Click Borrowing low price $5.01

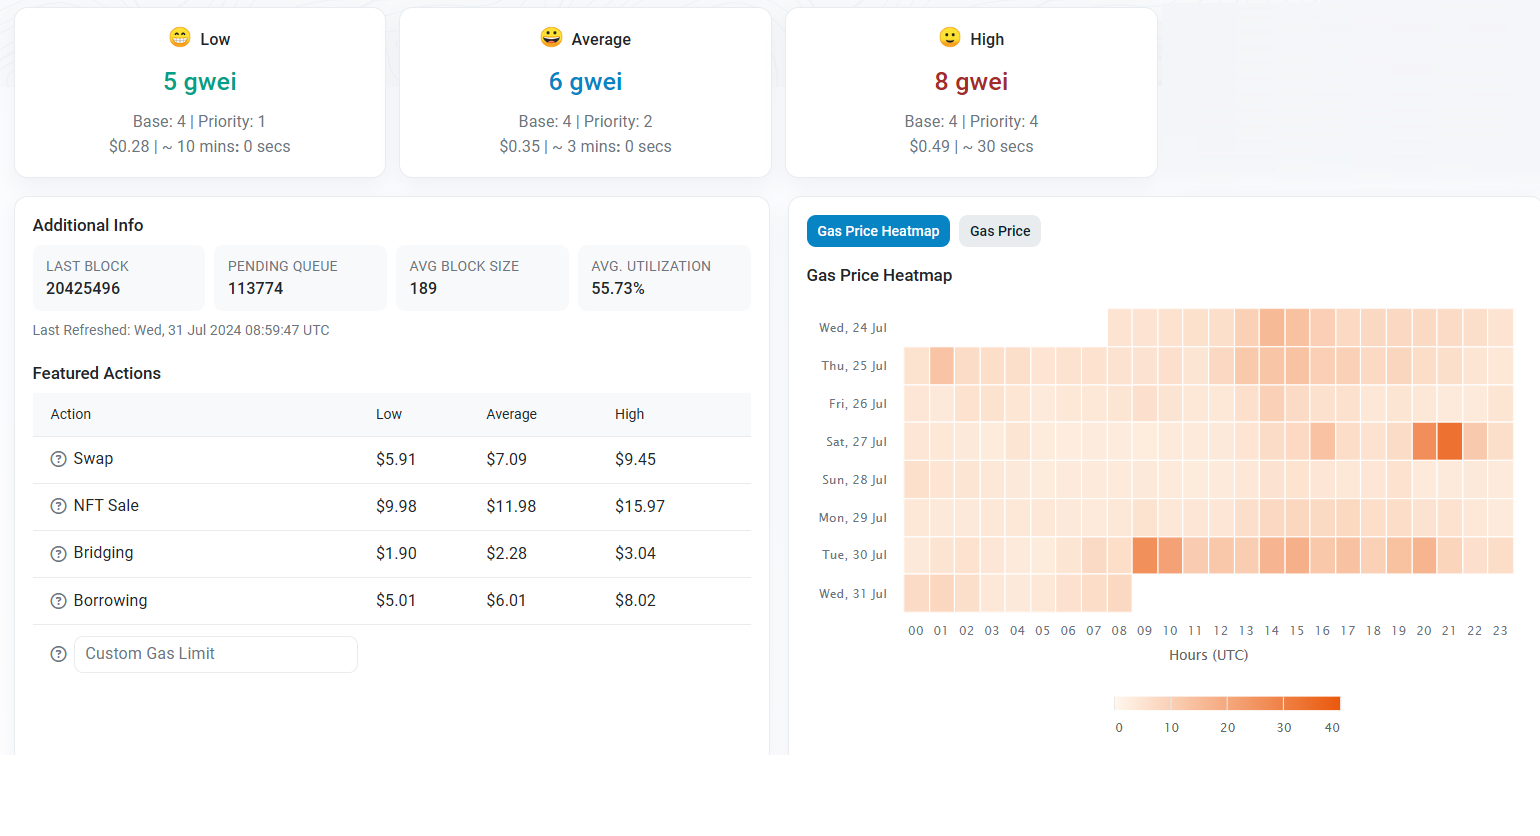click(396, 600)
